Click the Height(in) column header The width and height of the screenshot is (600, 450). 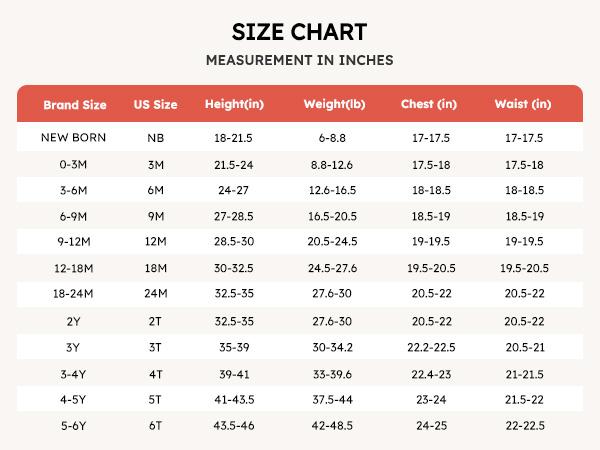point(233,104)
